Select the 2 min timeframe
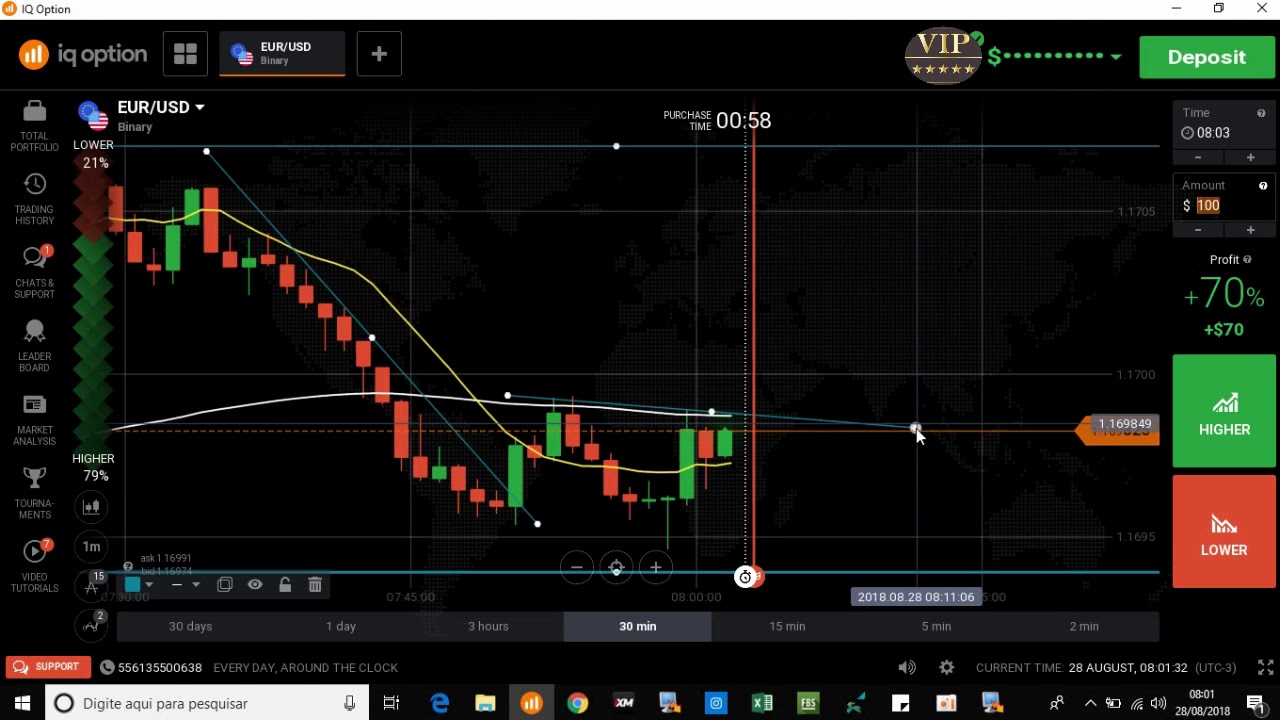 pos(1084,626)
